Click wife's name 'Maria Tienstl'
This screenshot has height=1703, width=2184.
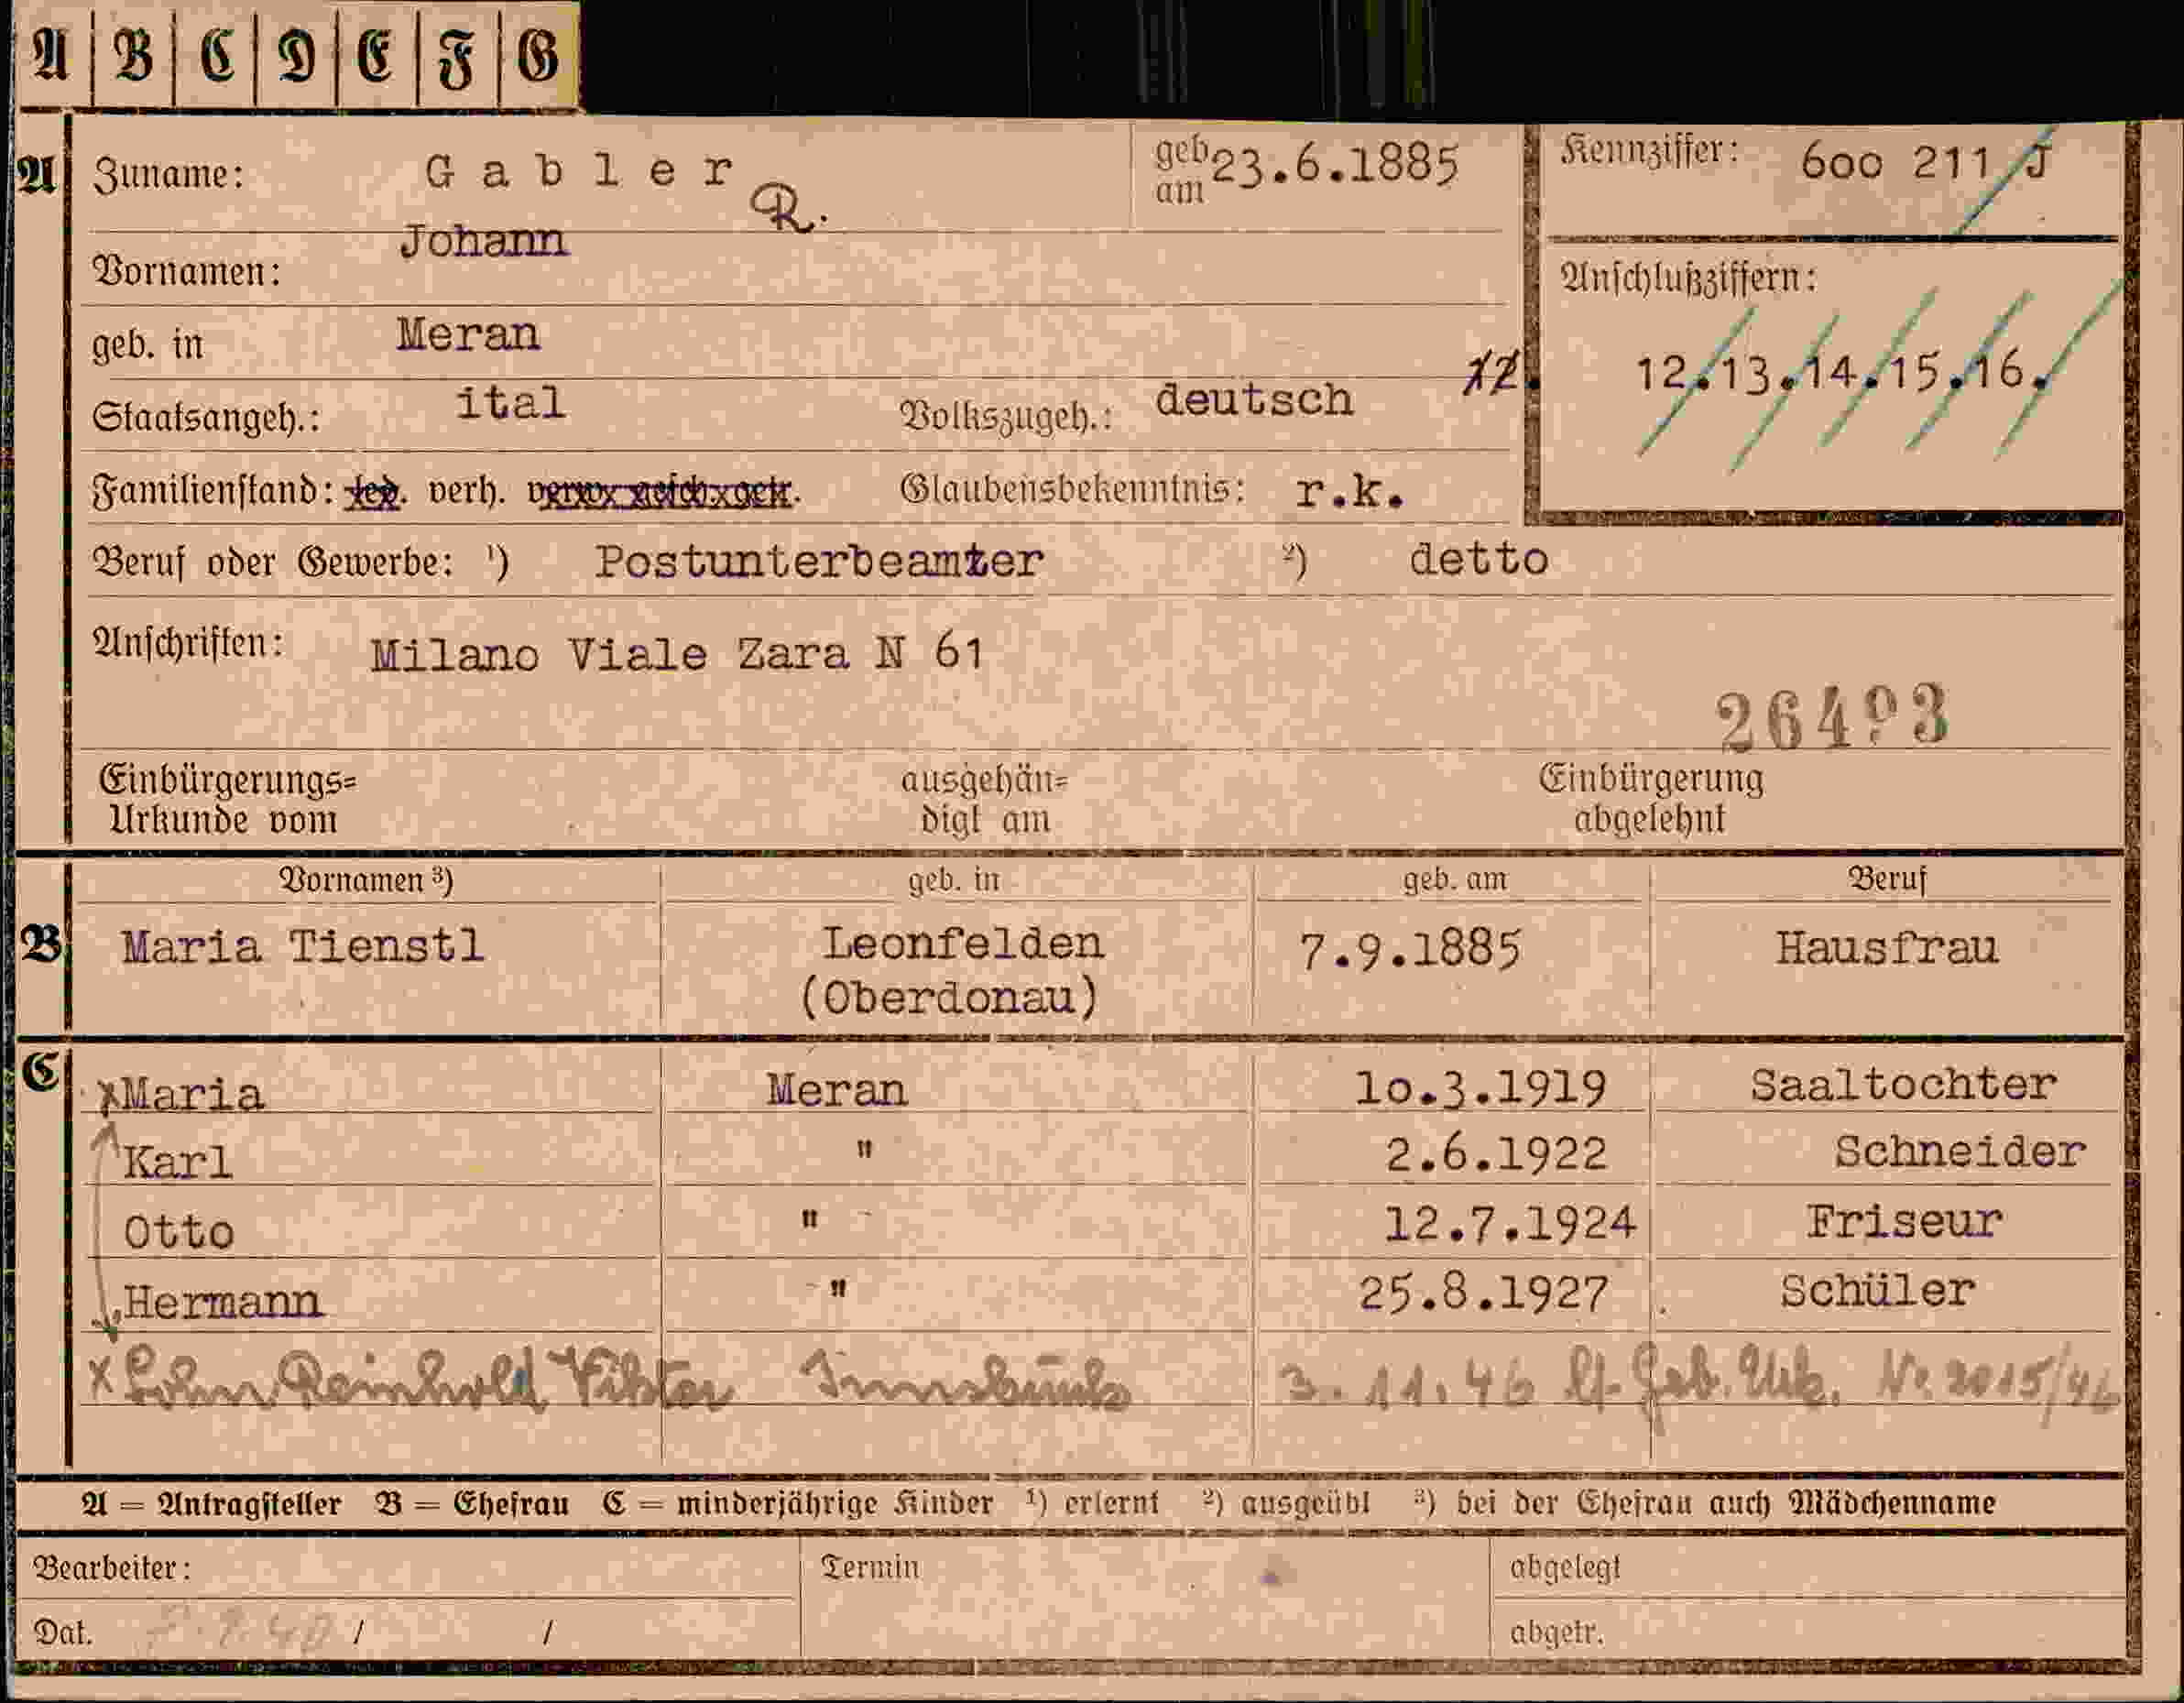[302, 946]
